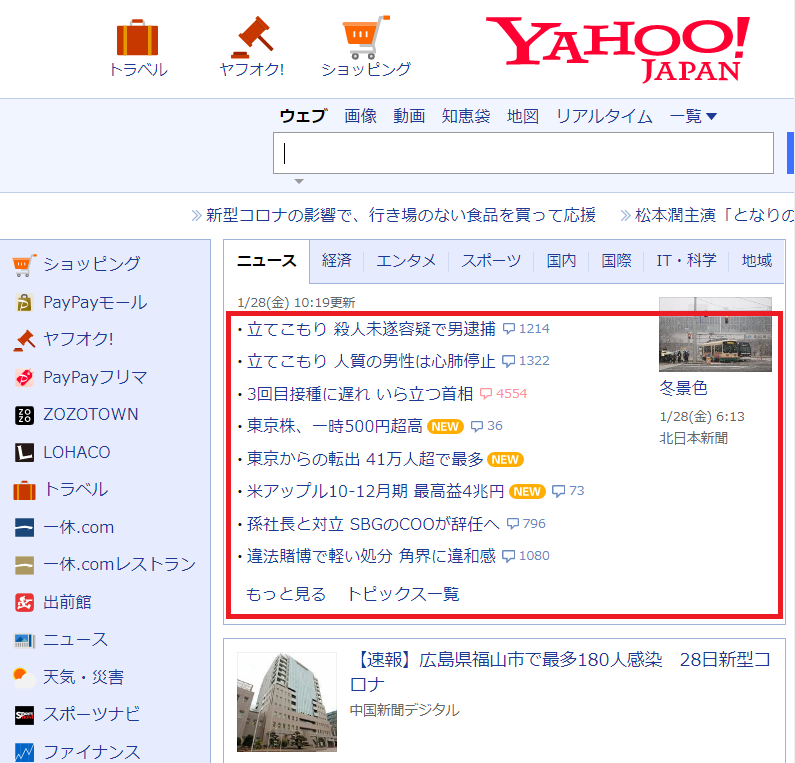Open the ヤフオク! gavel icon at top
This screenshot has height=763, width=795.
click(x=252, y=37)
